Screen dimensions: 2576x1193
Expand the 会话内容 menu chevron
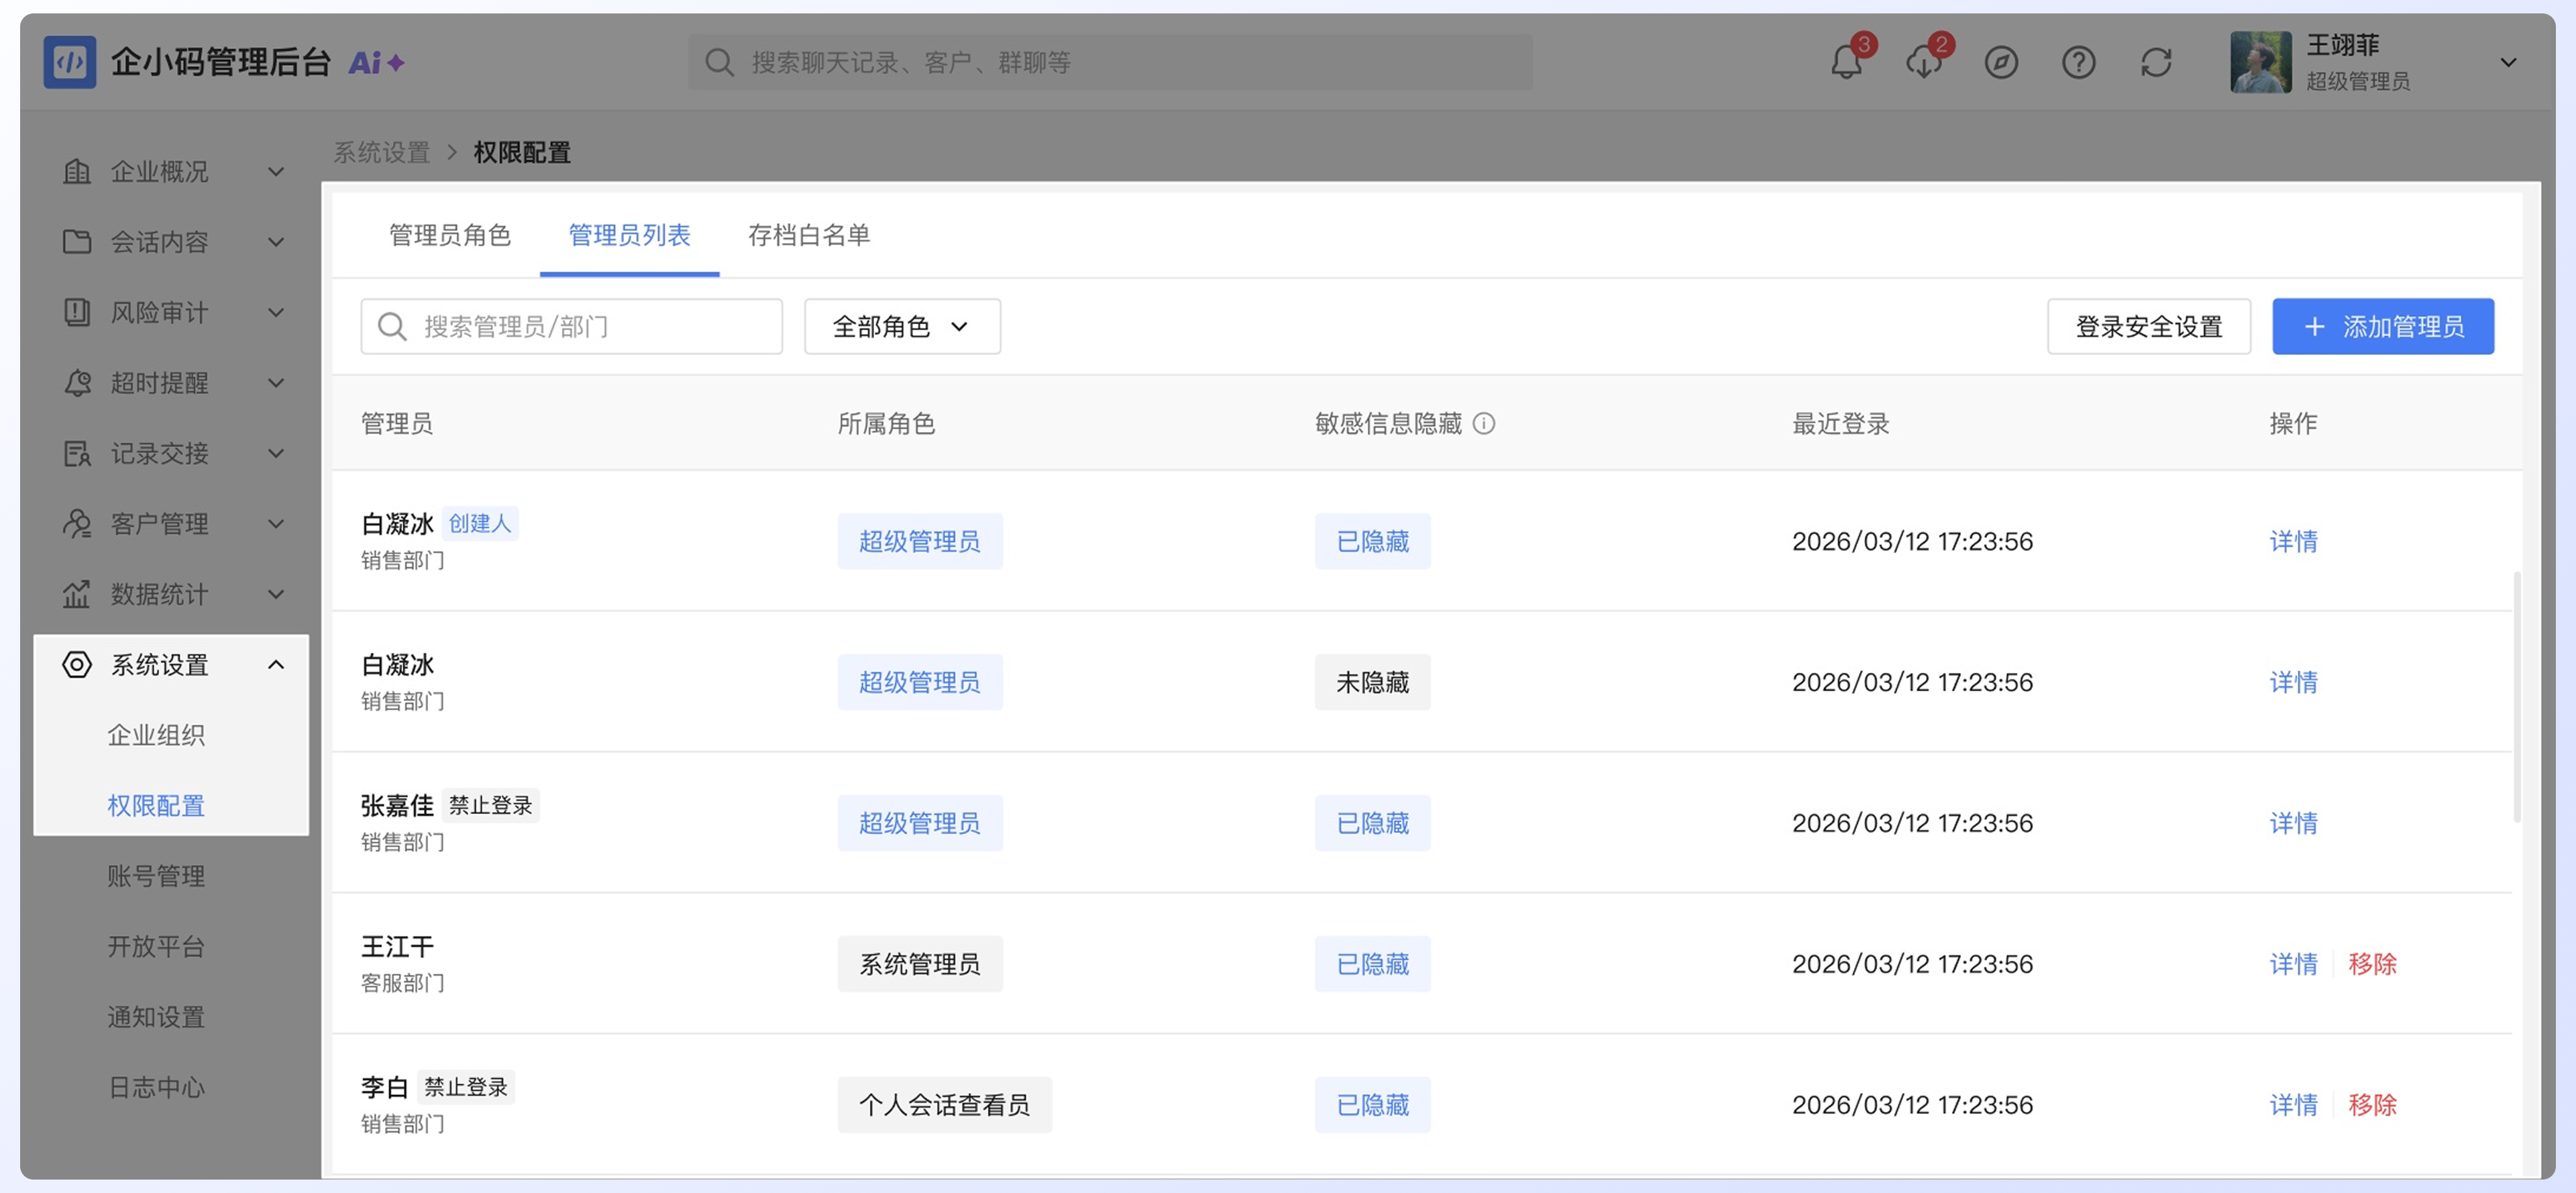click(276, 242)
